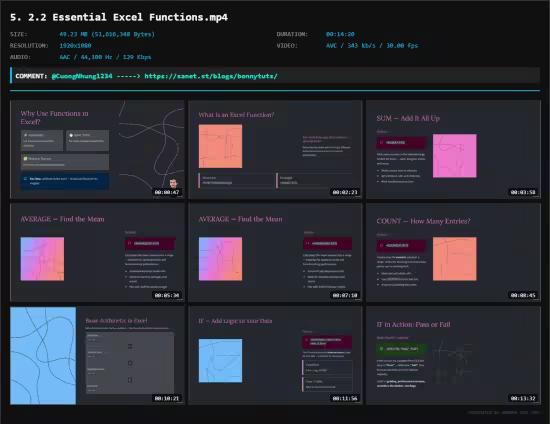
Task: Click the orange square in the Excel Function slide
Action: point(220,146)
